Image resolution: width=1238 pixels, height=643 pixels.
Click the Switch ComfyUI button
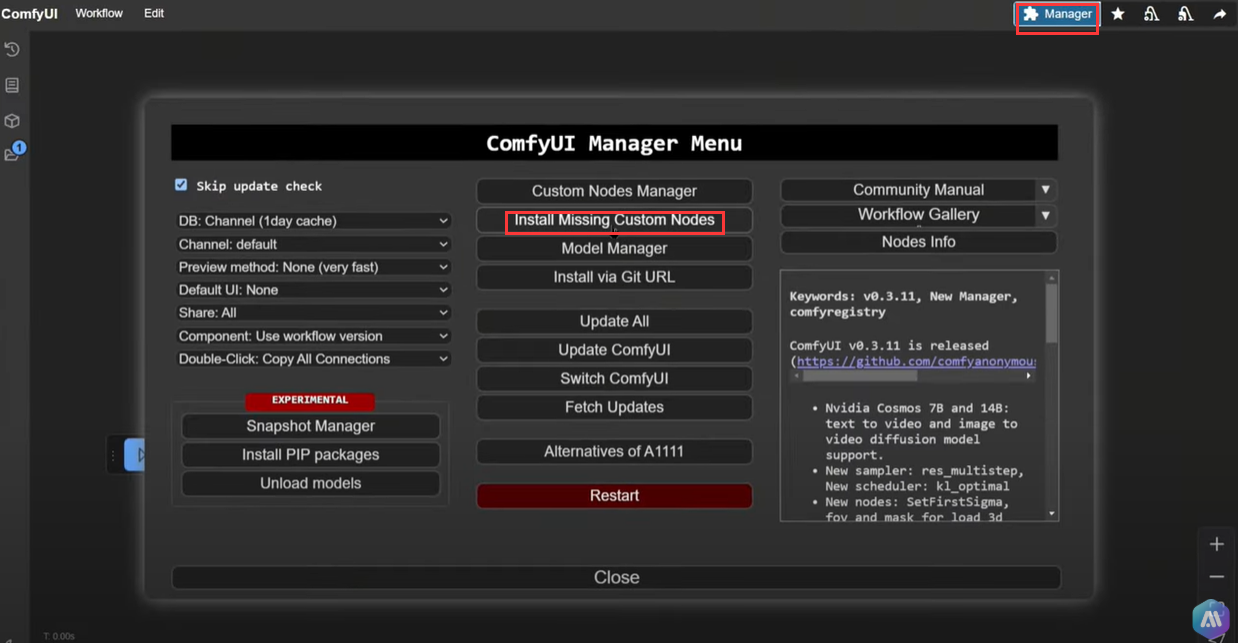pos(614,378)
